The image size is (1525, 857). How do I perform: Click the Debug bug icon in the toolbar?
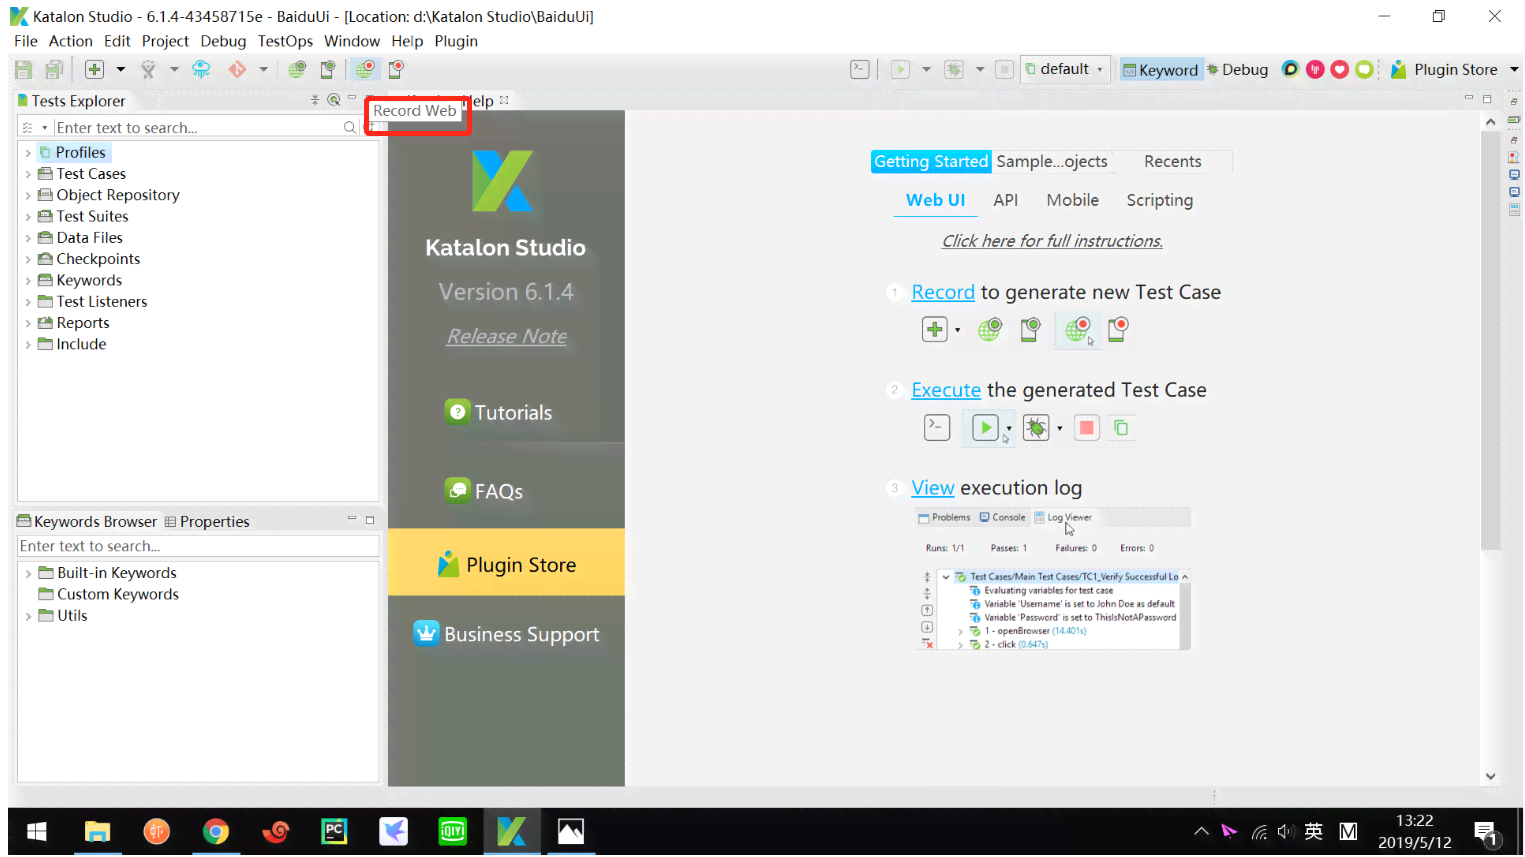coord(954,69)
